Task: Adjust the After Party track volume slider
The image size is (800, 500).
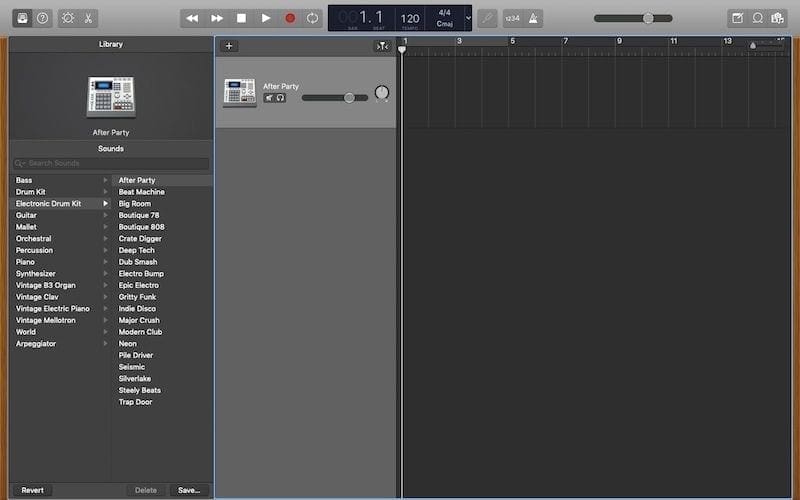Action: click(x=335, y=97)
